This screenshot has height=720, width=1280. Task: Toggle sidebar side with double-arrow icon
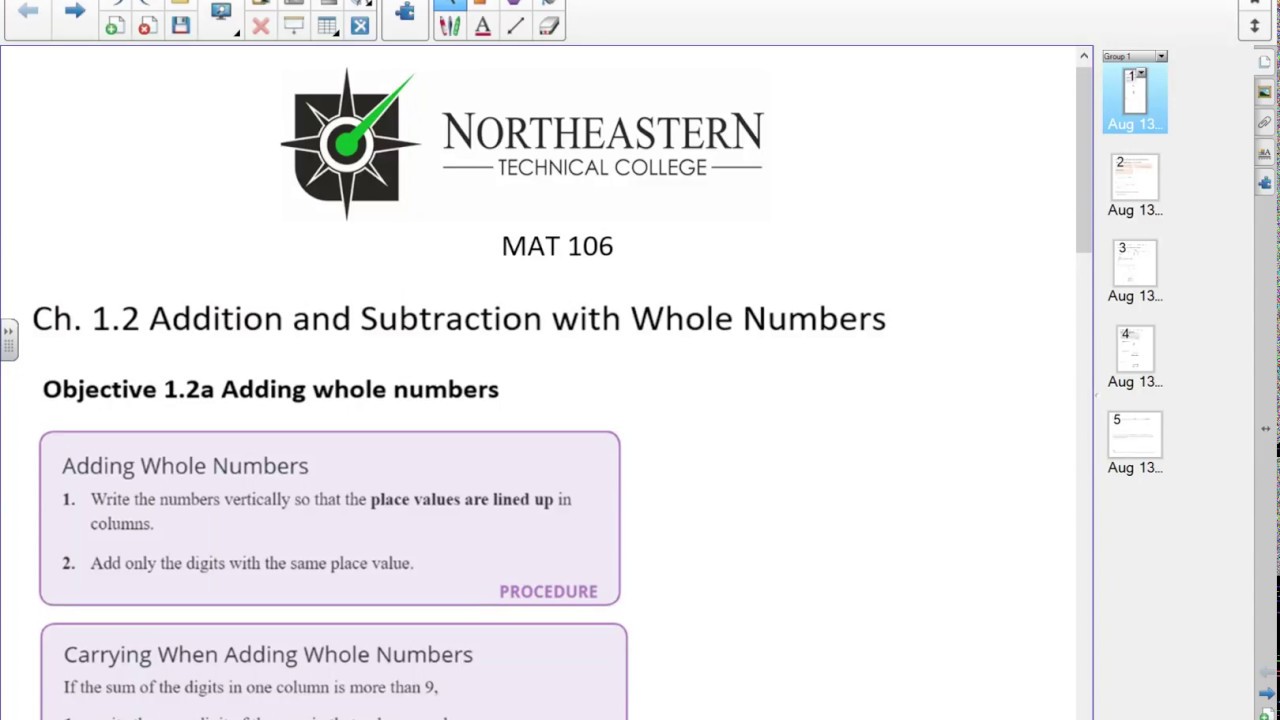[x=1266, y=429]
